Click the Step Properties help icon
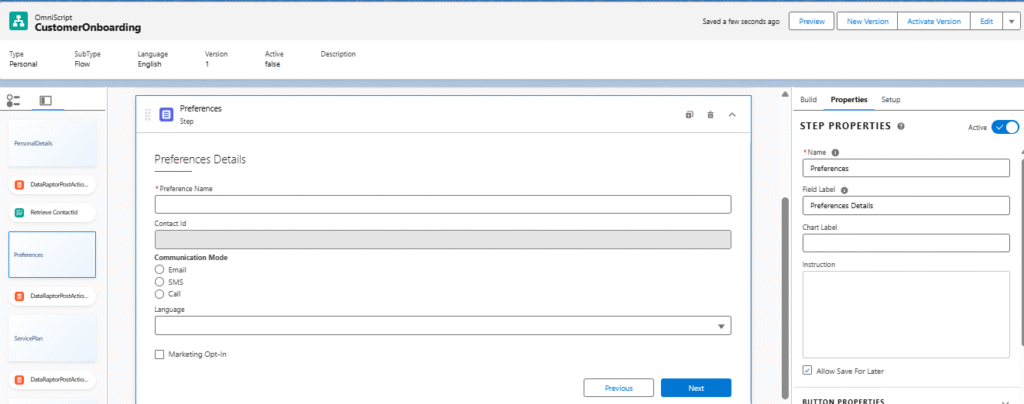The image size is (1024, 404). tap(901, 127)
